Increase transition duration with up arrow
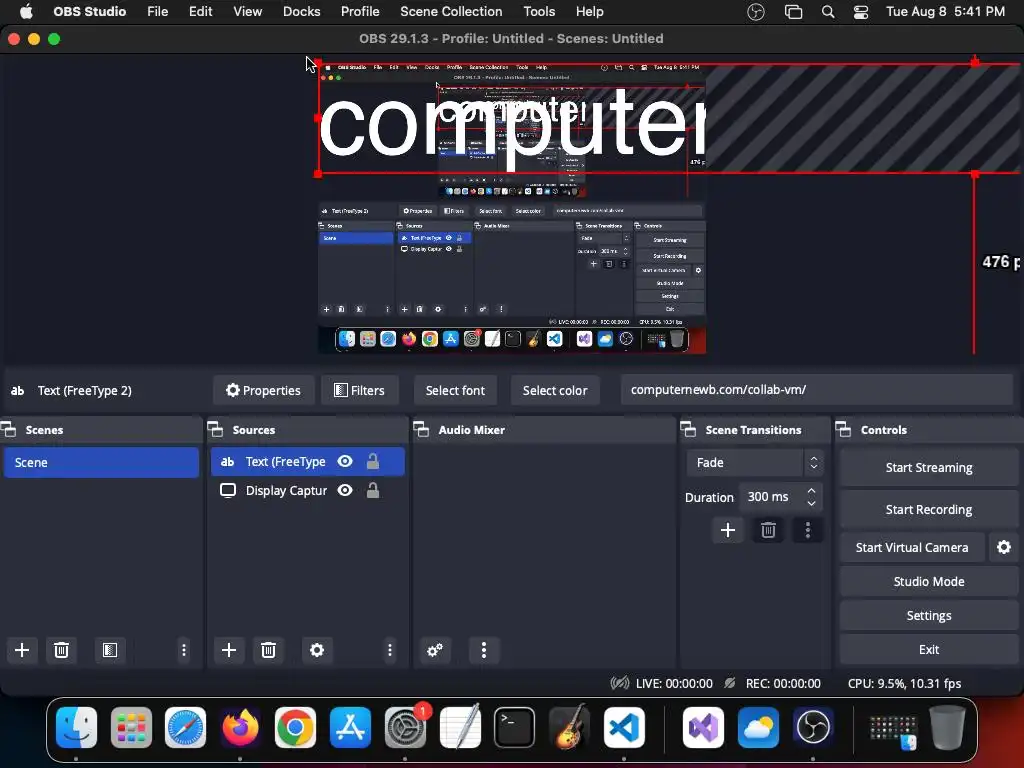The height and width of the screenshot is (768, 1024). [x=811, y=490]
